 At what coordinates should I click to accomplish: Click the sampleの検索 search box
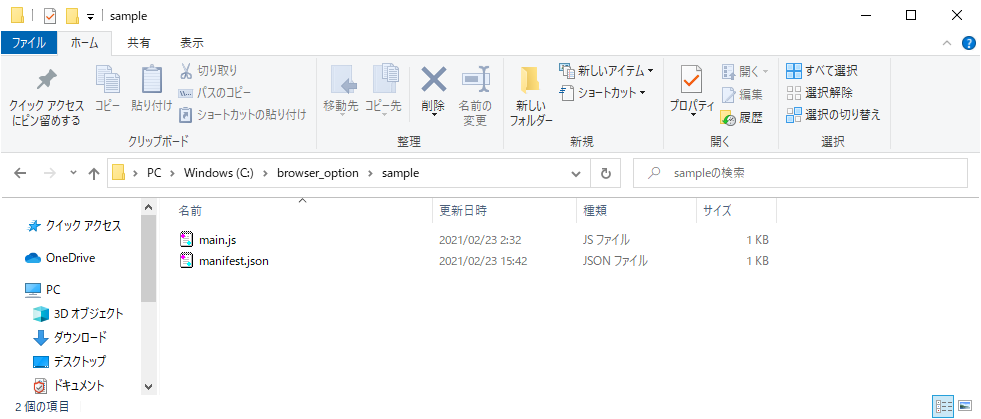[800, 173]
